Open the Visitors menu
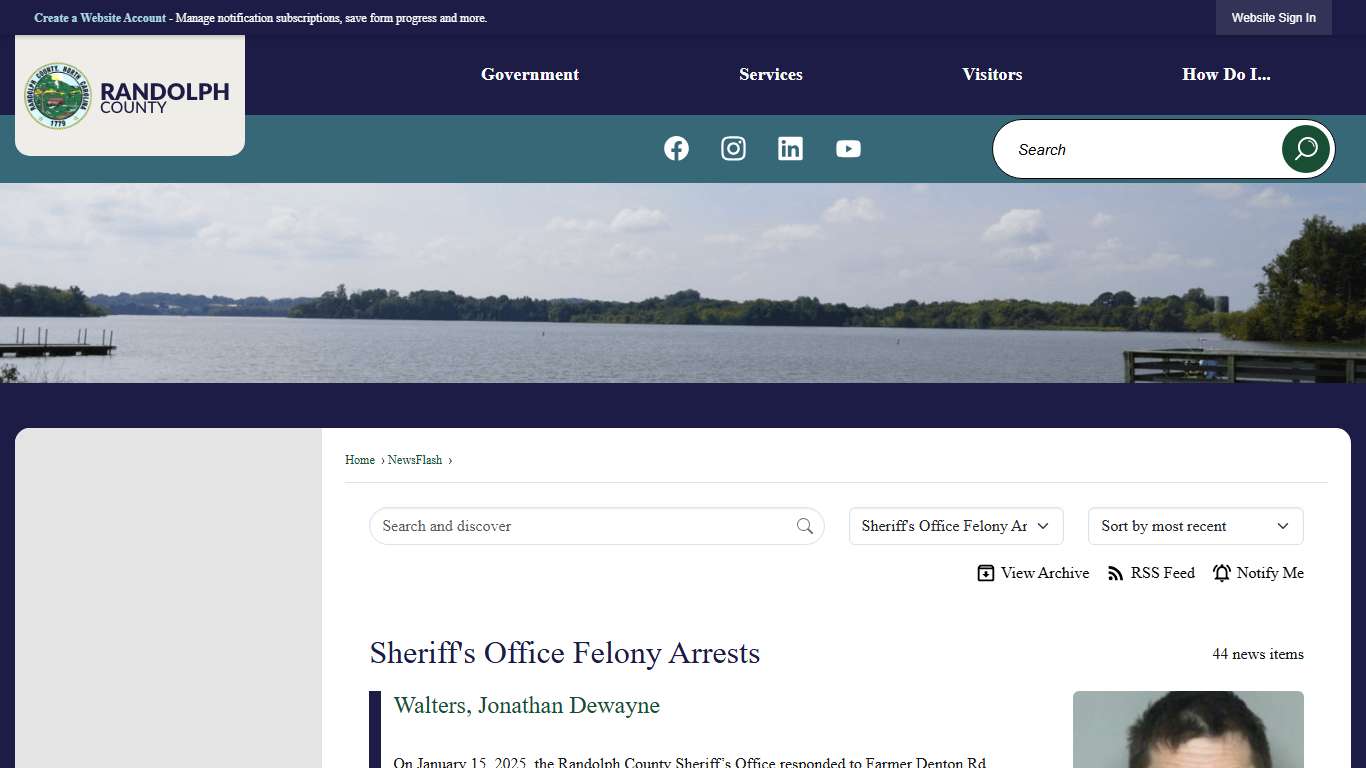The height and width of the screenshot is (768, 1366). click(992, 75)
